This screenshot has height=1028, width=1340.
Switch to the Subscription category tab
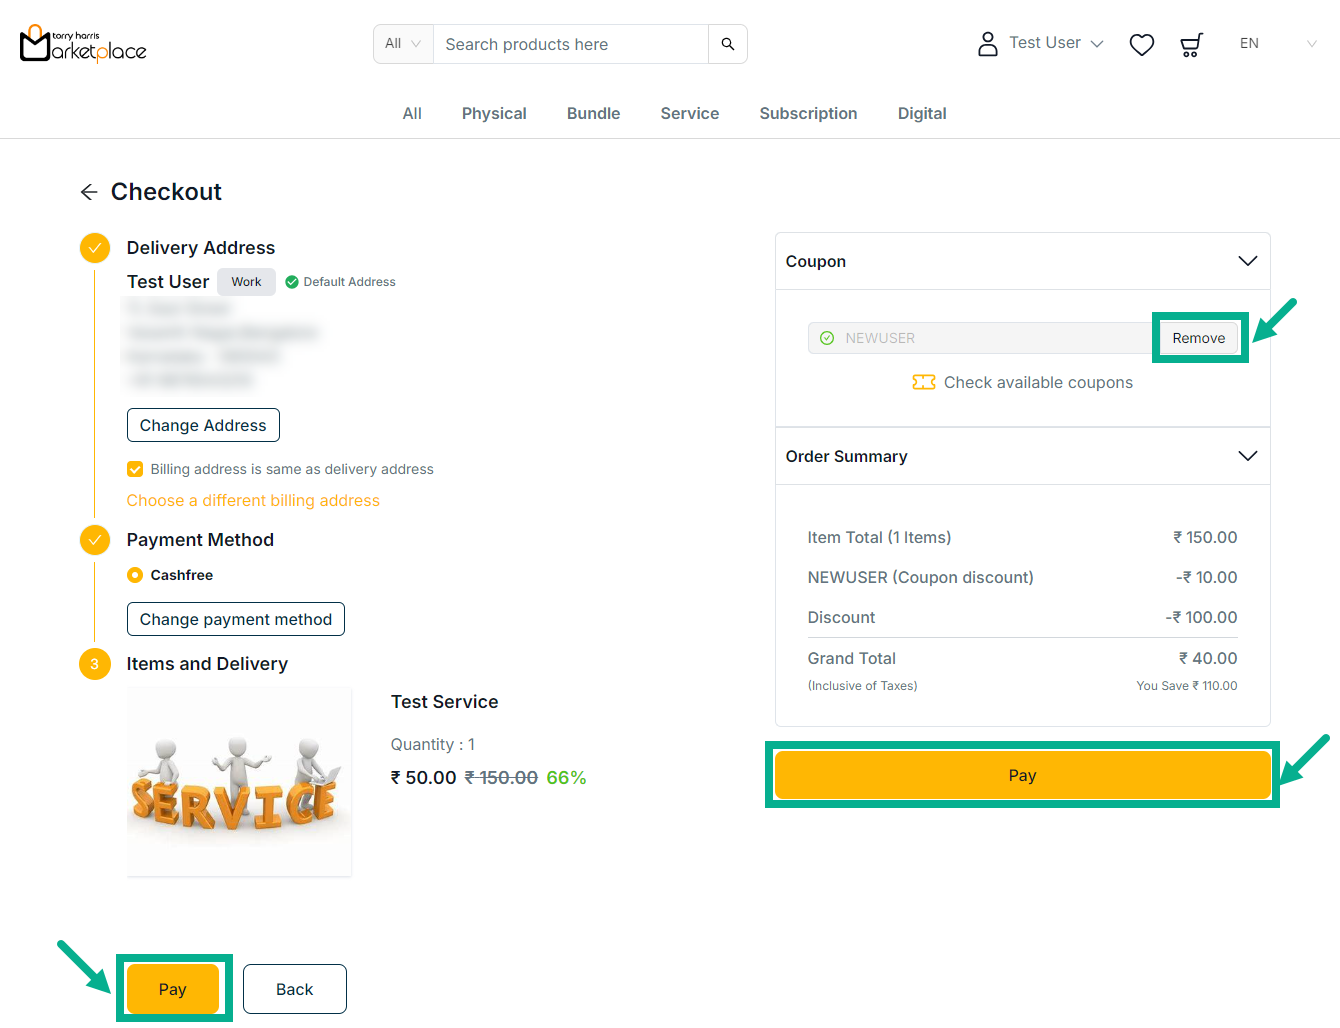(x=808, y=114)
